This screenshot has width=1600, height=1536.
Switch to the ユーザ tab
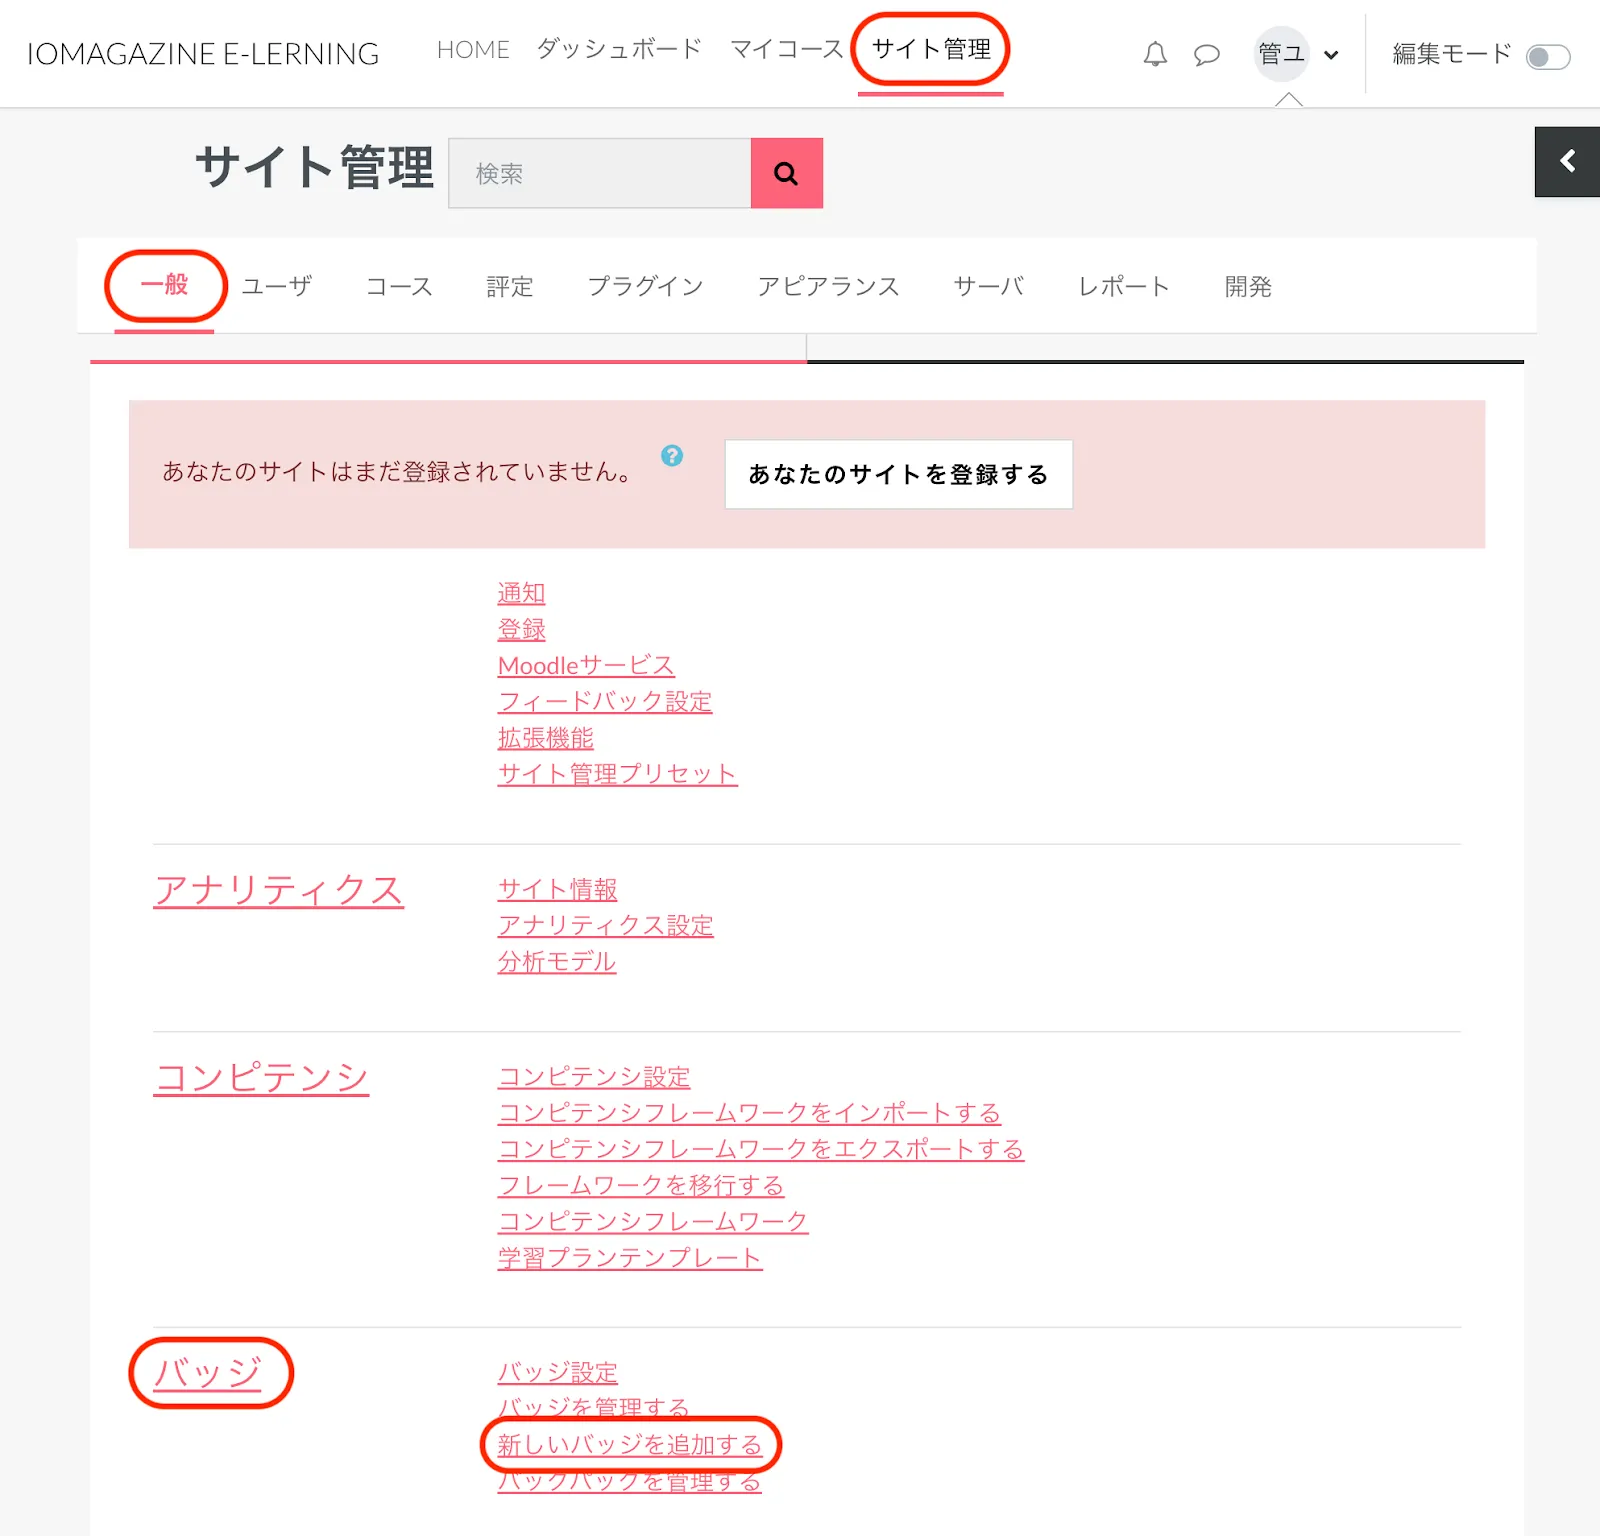277,287
